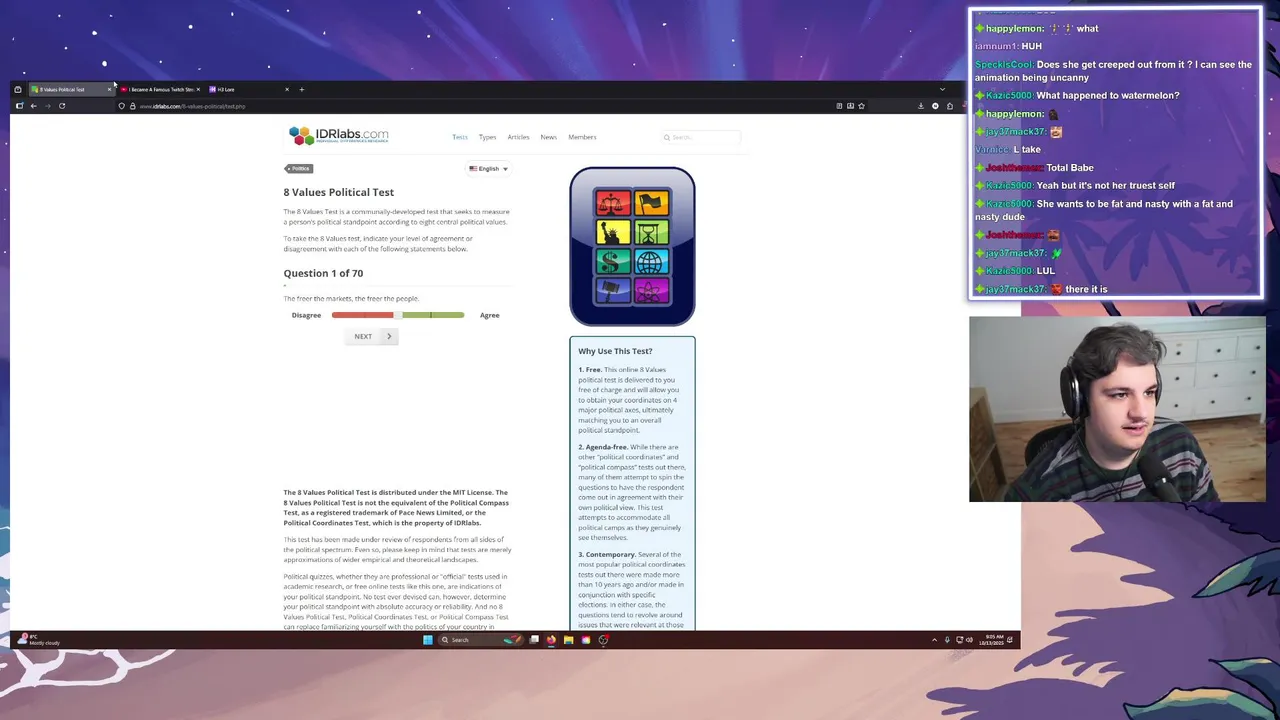Click the weather widget on taskbar
The width and height of the screenshot is (1280, 720).
pos(38,640)
